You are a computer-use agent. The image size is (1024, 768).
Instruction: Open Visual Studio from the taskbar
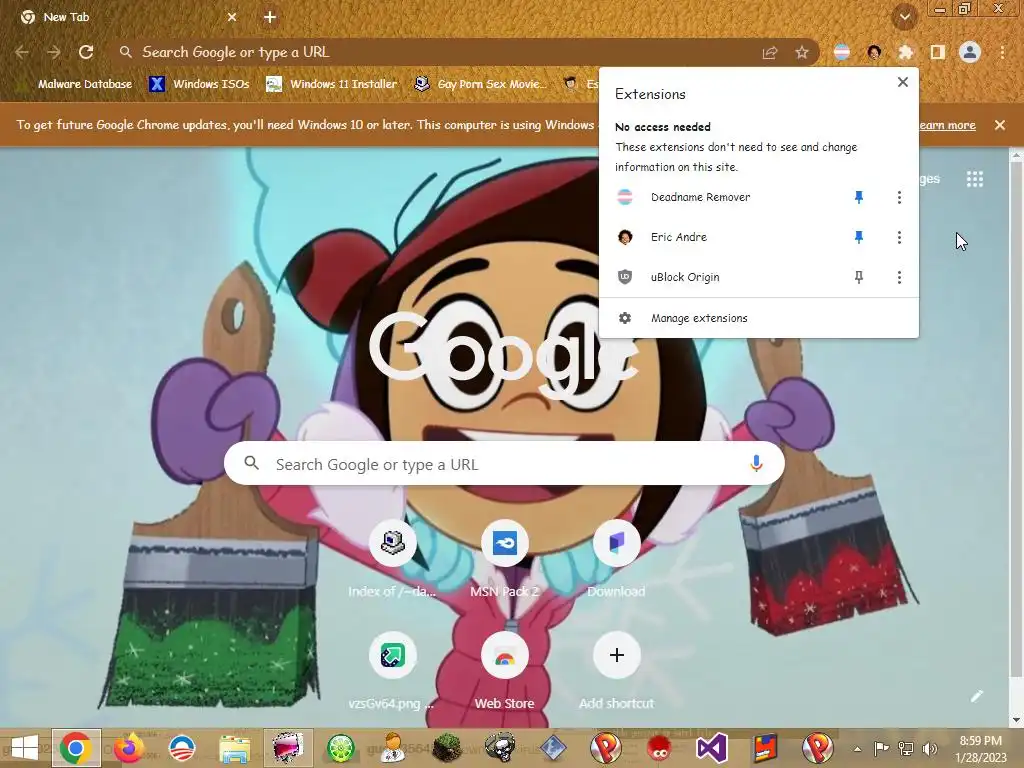click(x=711, y=748)
